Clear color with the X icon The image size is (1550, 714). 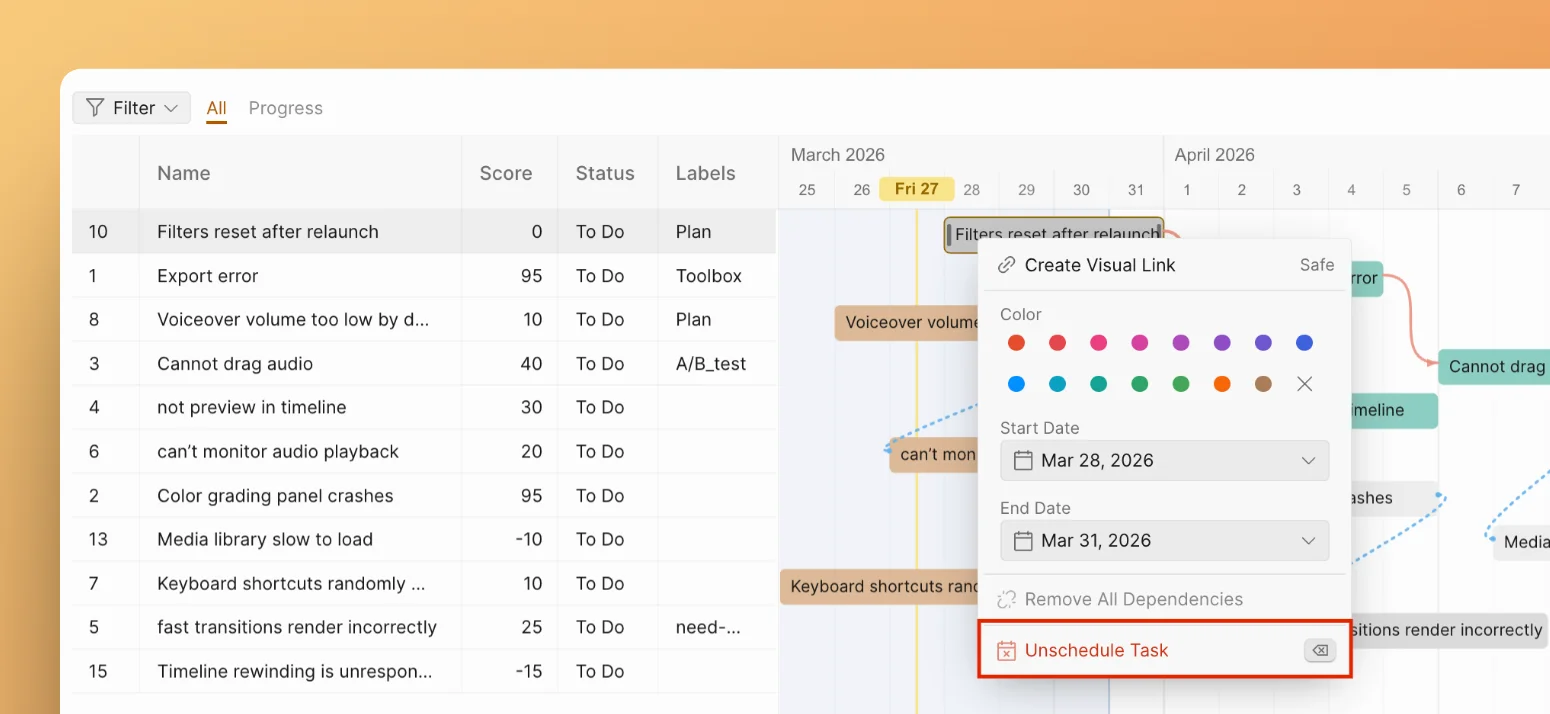pos(1304,384)
